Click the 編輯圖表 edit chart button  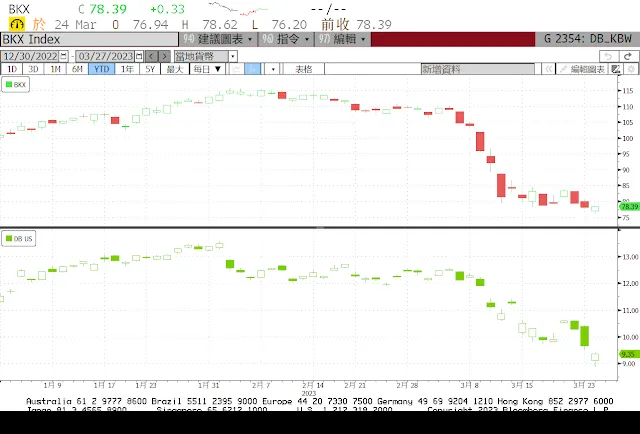582,69
